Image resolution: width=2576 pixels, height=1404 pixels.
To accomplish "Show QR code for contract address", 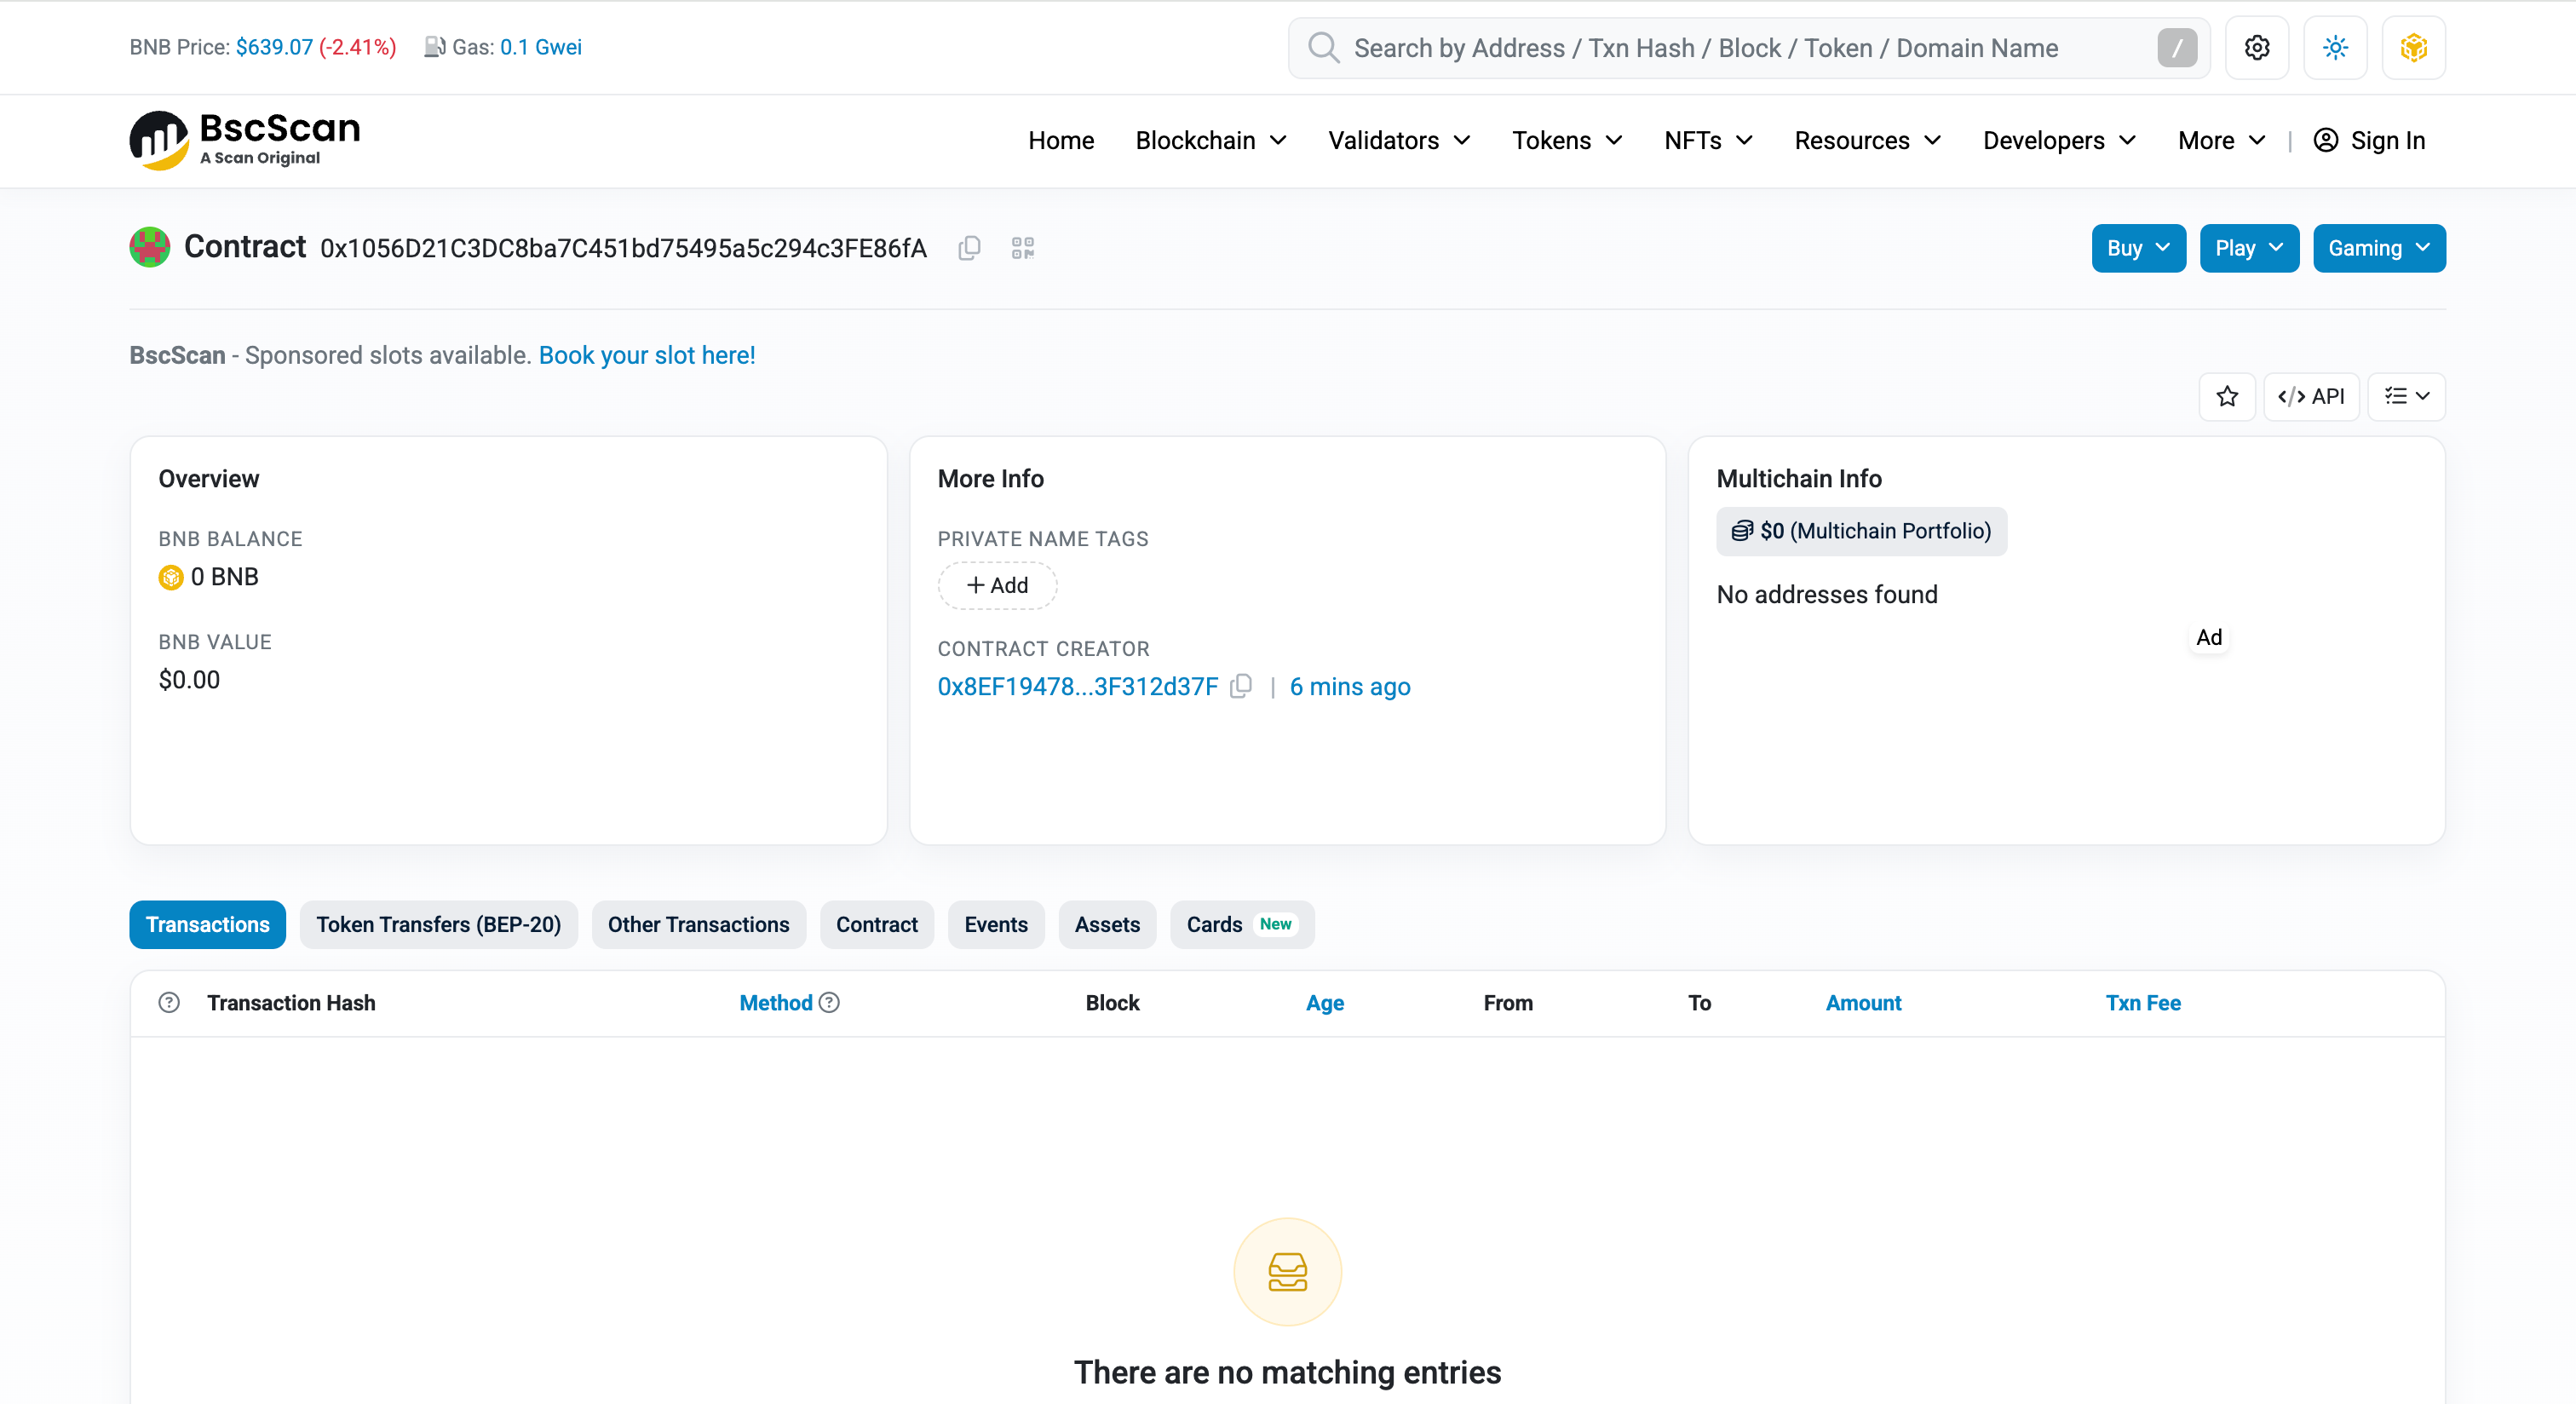I will 1022,248.
